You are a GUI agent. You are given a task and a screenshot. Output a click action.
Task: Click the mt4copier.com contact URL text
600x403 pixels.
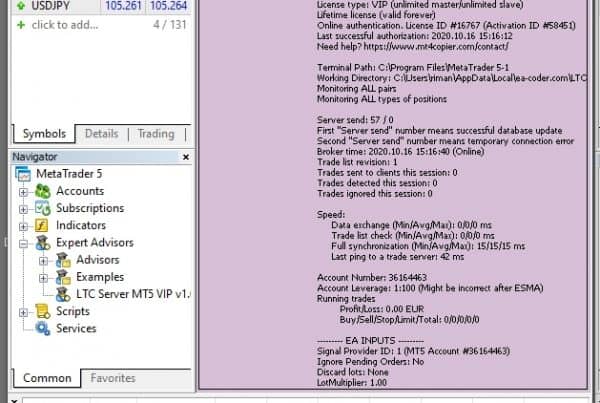coord(436,46)
